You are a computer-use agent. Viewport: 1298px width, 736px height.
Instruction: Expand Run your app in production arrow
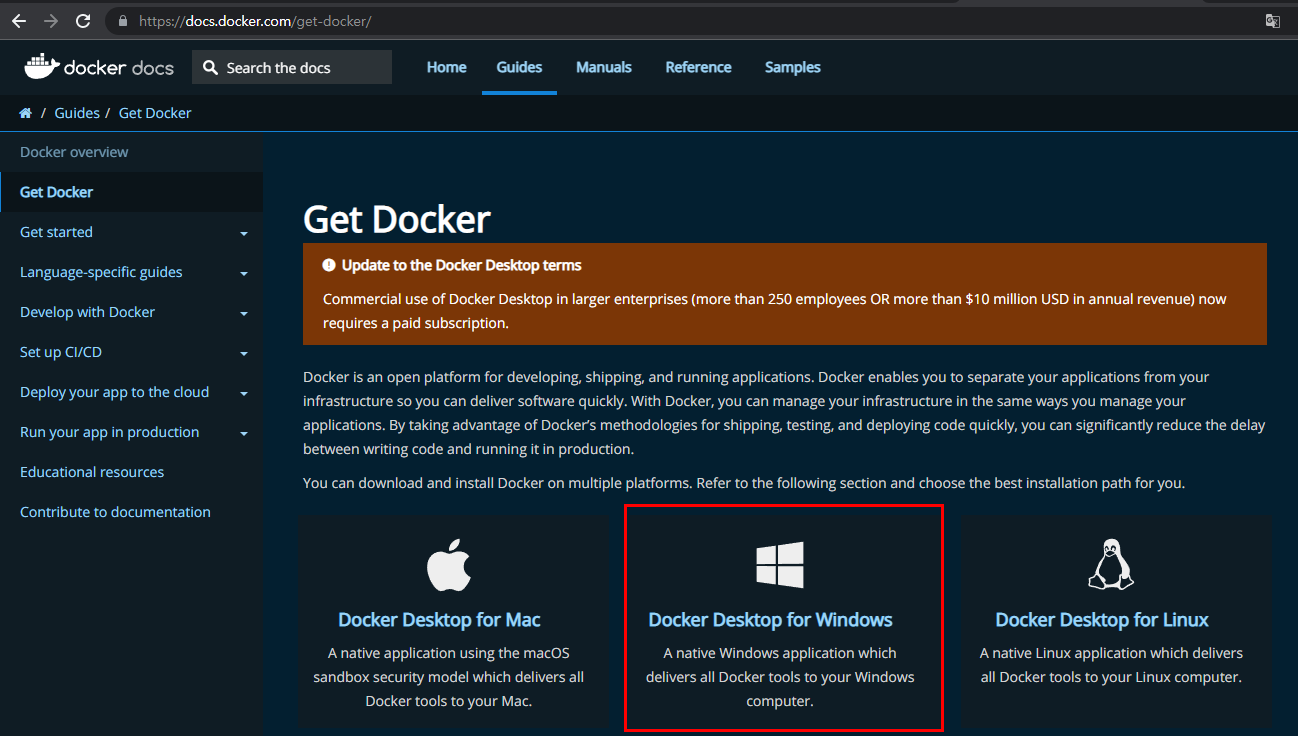(244, 434)
